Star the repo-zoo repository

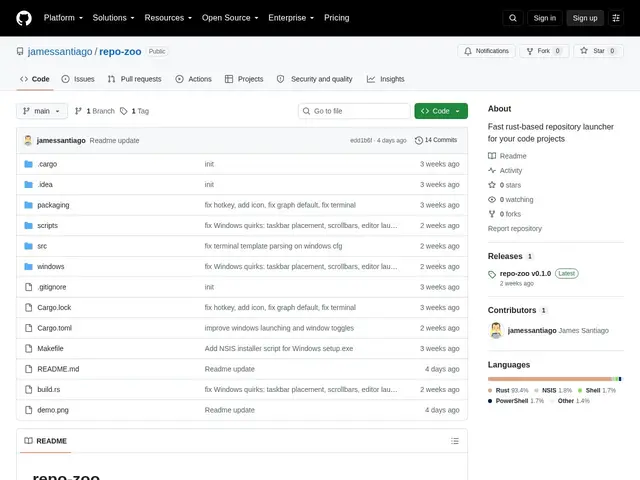pos(598,51)
